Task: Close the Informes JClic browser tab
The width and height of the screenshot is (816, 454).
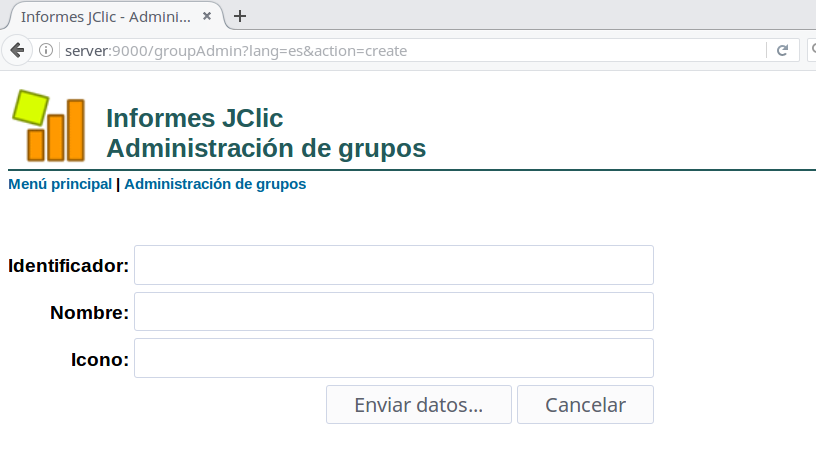Action: tap(207, 17)
